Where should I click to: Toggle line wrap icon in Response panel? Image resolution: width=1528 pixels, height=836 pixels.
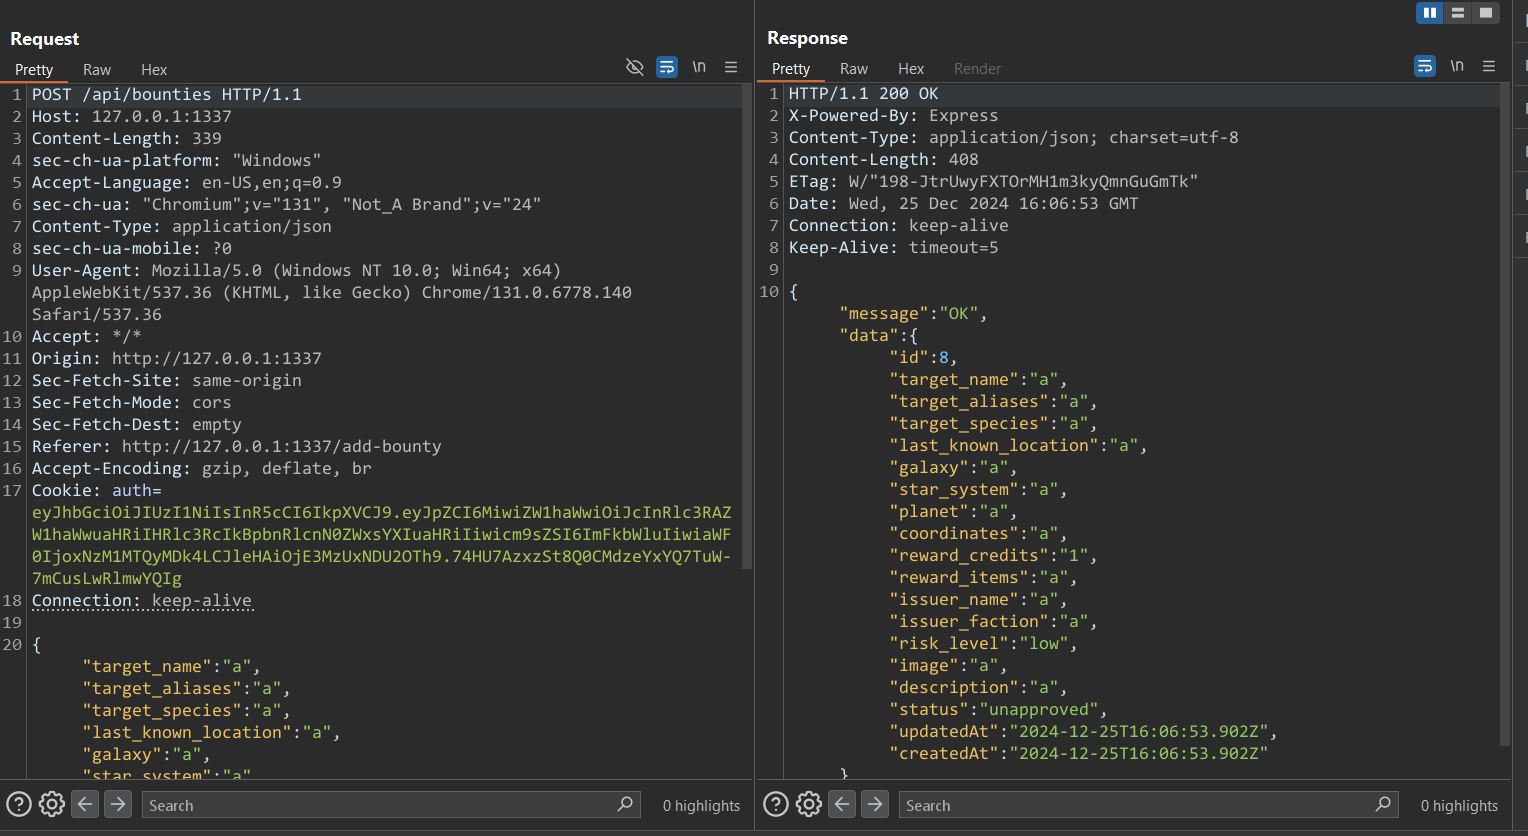point(1425,66)
